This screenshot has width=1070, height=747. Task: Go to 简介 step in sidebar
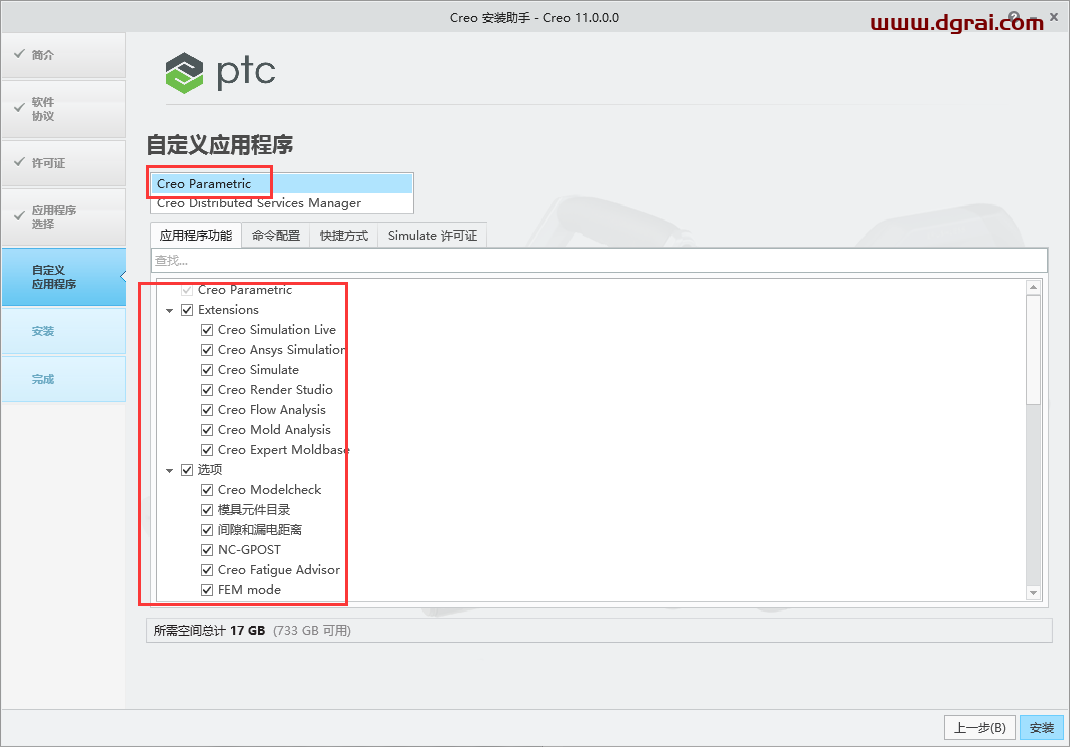[x=63, y=55]
